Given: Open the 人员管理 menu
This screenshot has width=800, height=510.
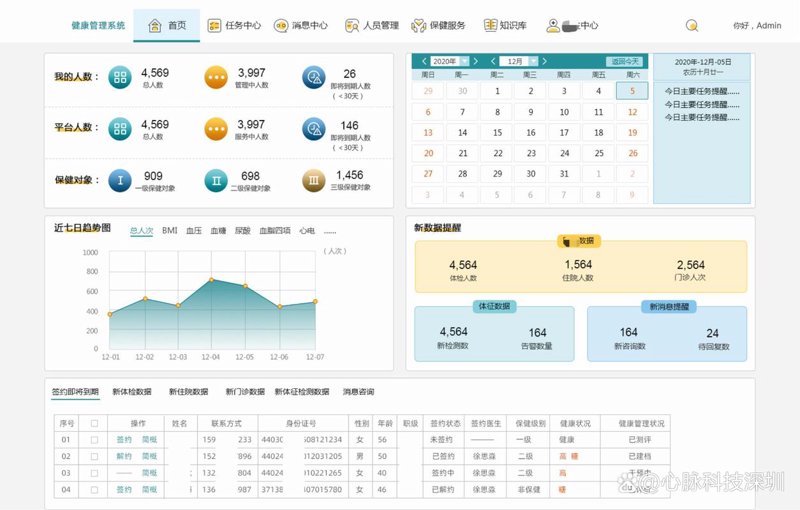Looking at the screenshot, I should (x=372, y=26).
